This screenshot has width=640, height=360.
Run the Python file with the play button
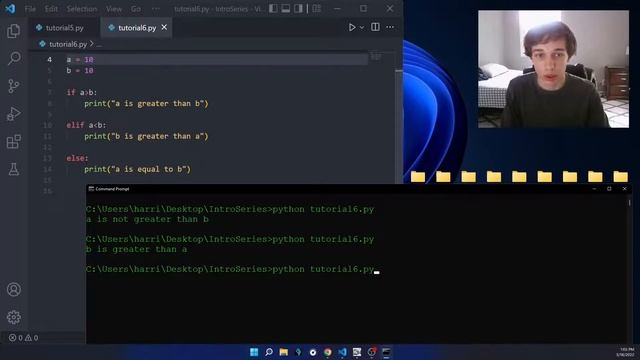pyautogui.click(x=352, y=27)
